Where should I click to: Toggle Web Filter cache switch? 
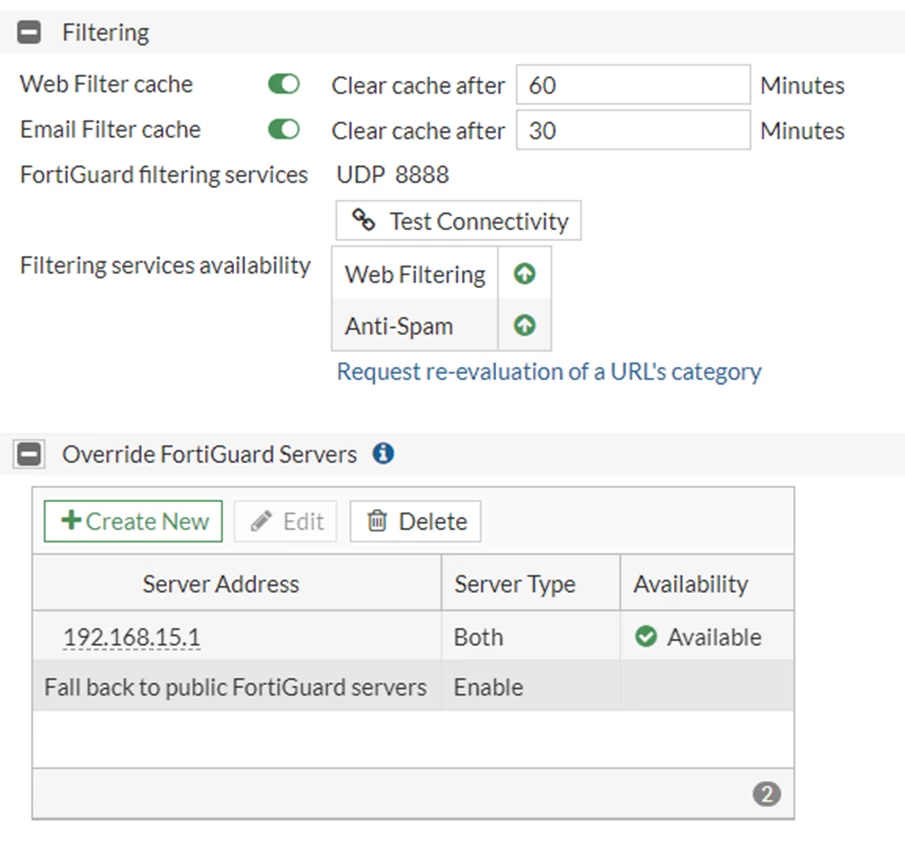283,84
